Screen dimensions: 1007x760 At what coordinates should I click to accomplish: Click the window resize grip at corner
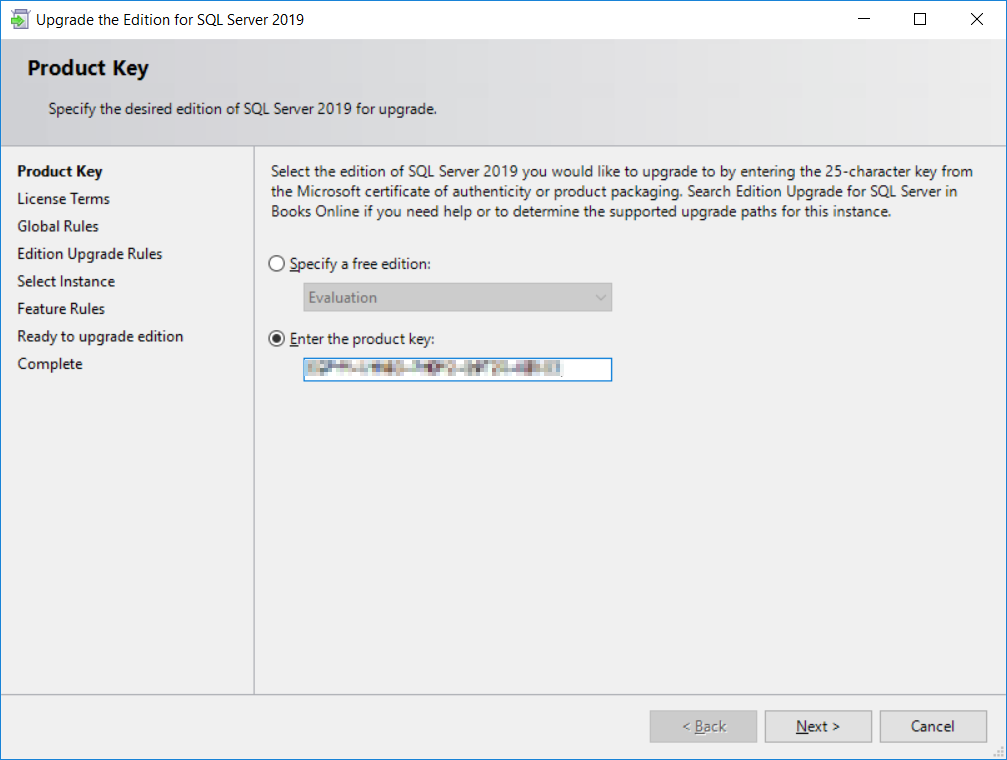tap(999, 752)
